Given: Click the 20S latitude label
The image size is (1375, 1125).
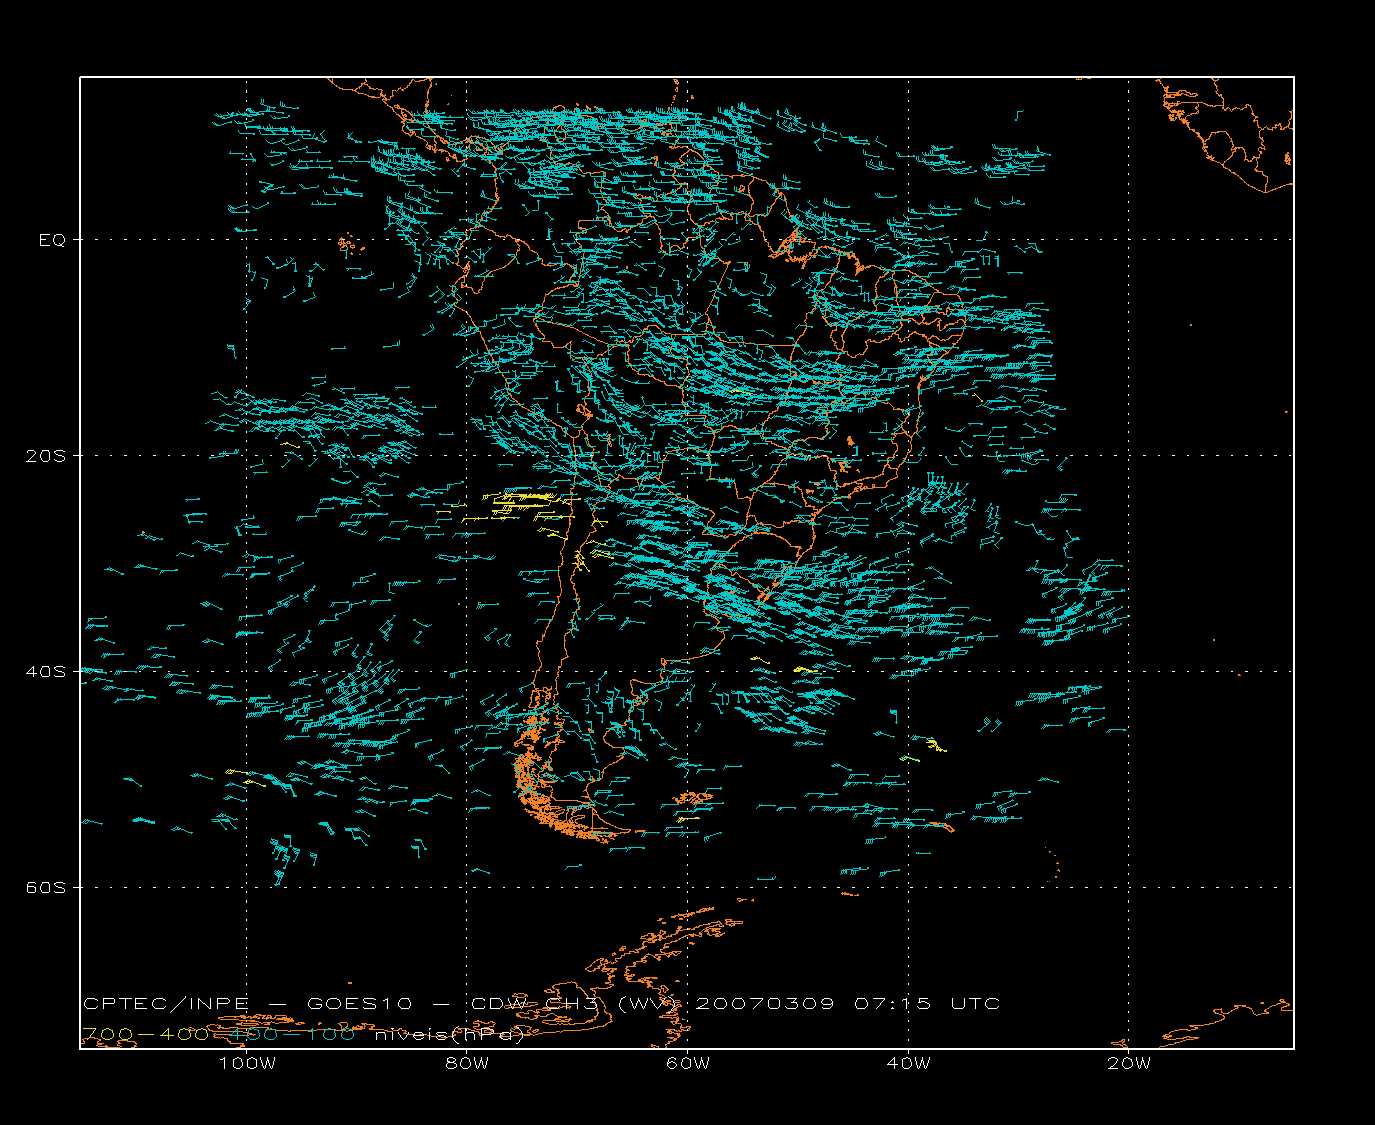Looking at the screenshot, I should point(46,456).
